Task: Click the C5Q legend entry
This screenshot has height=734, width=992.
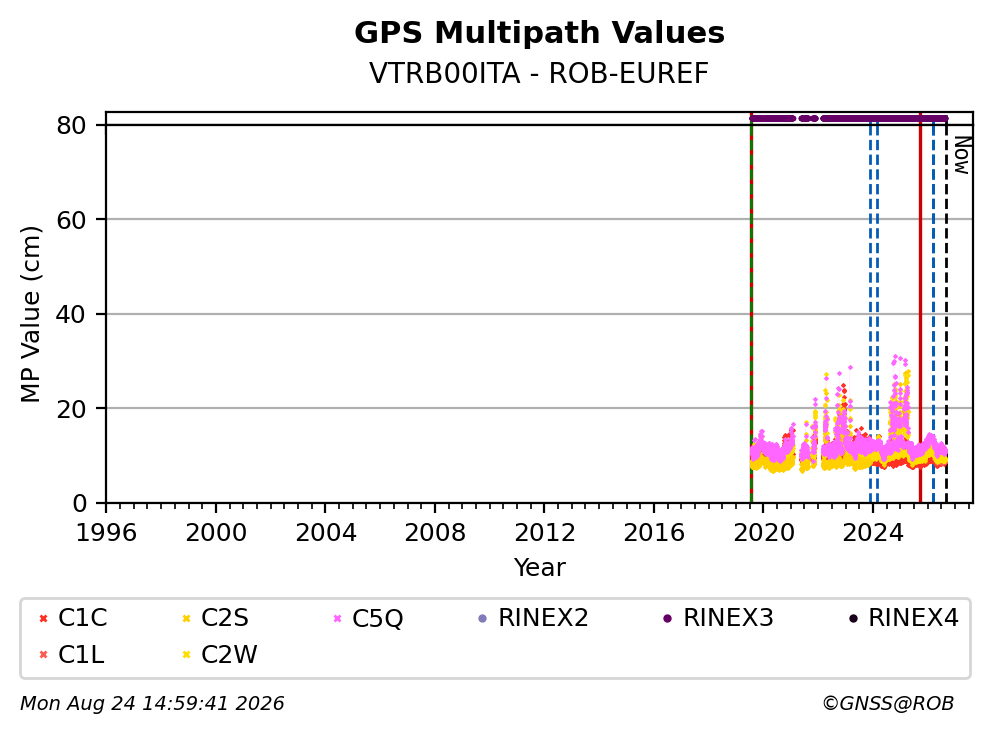Action: point(368,618)
